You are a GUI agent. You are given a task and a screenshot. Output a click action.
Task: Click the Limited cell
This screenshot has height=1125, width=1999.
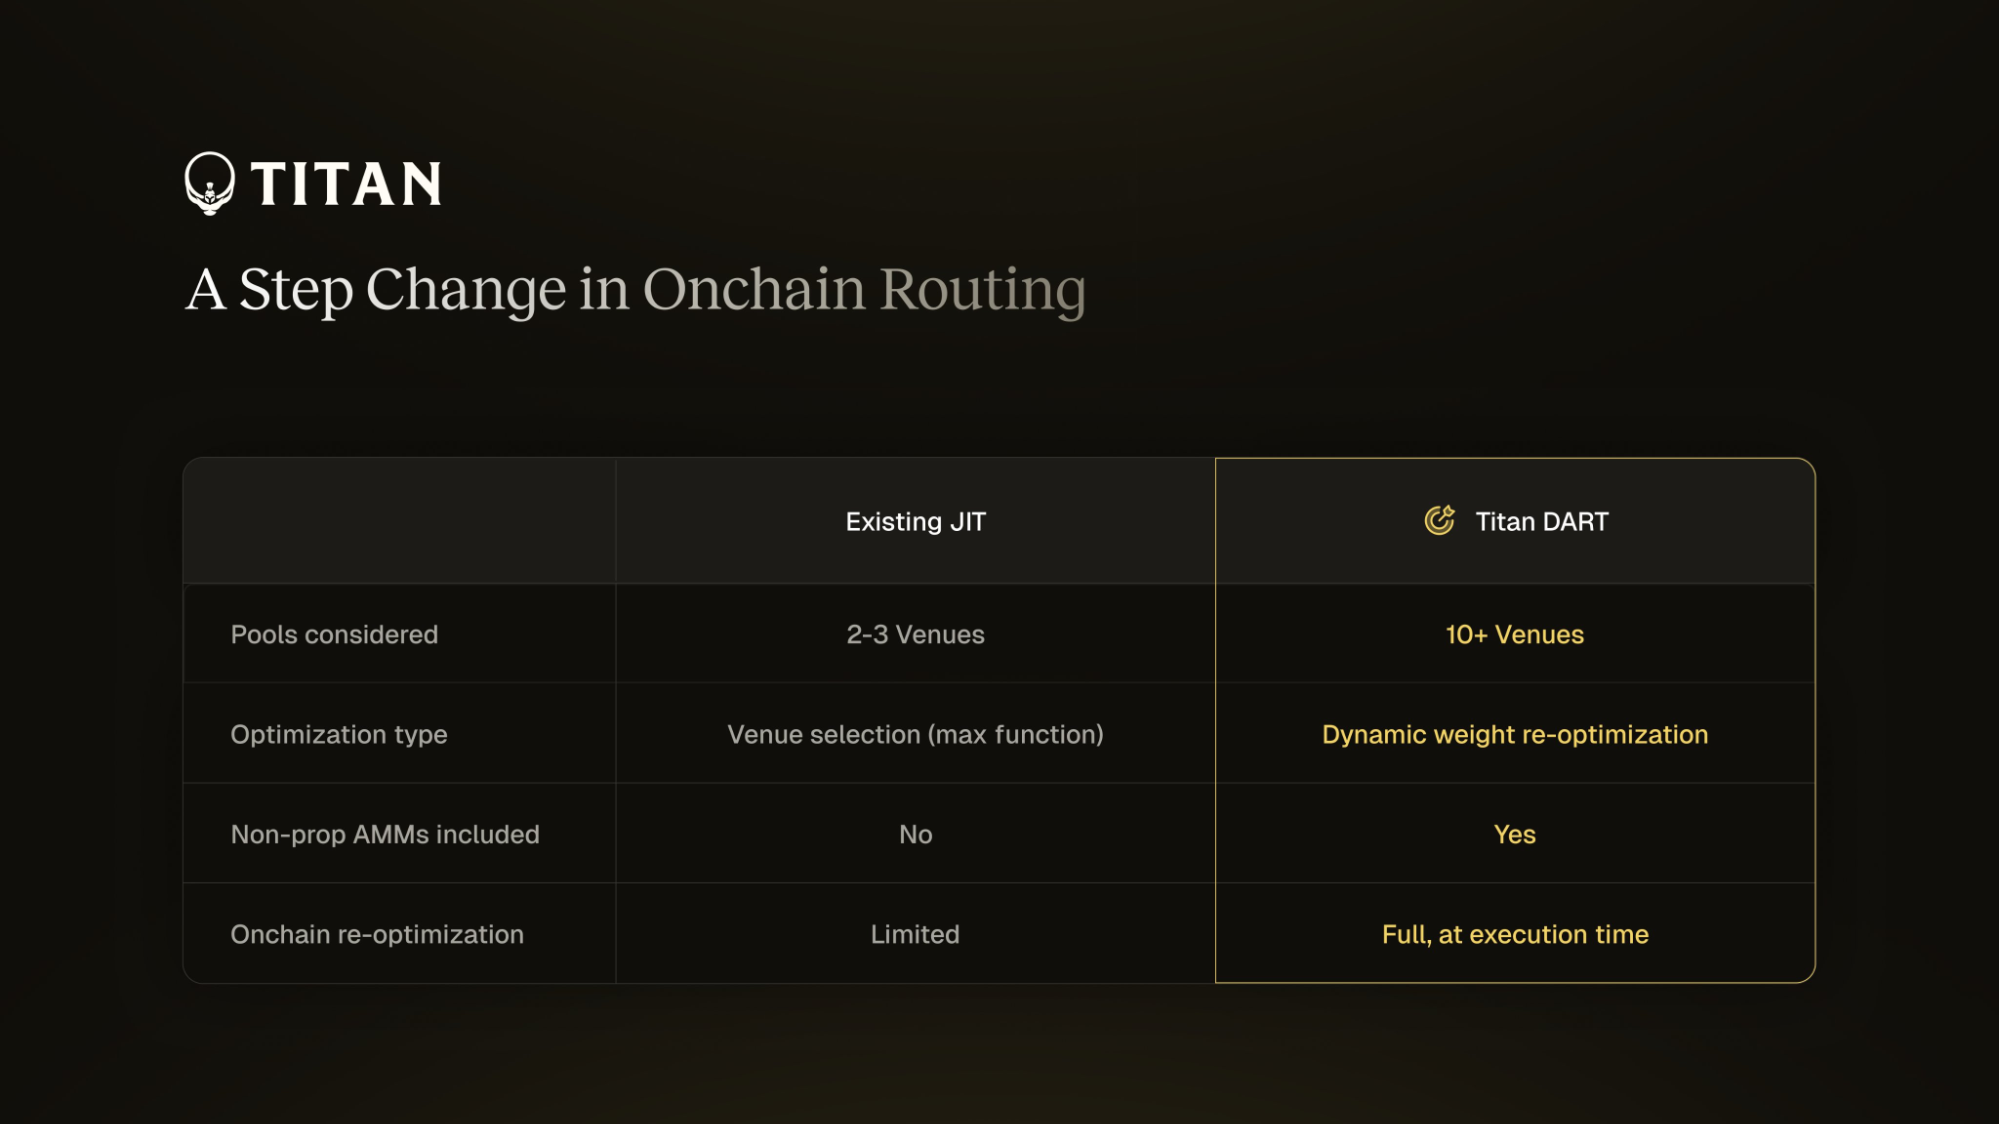pyautogui.click(x=915, y=934)
